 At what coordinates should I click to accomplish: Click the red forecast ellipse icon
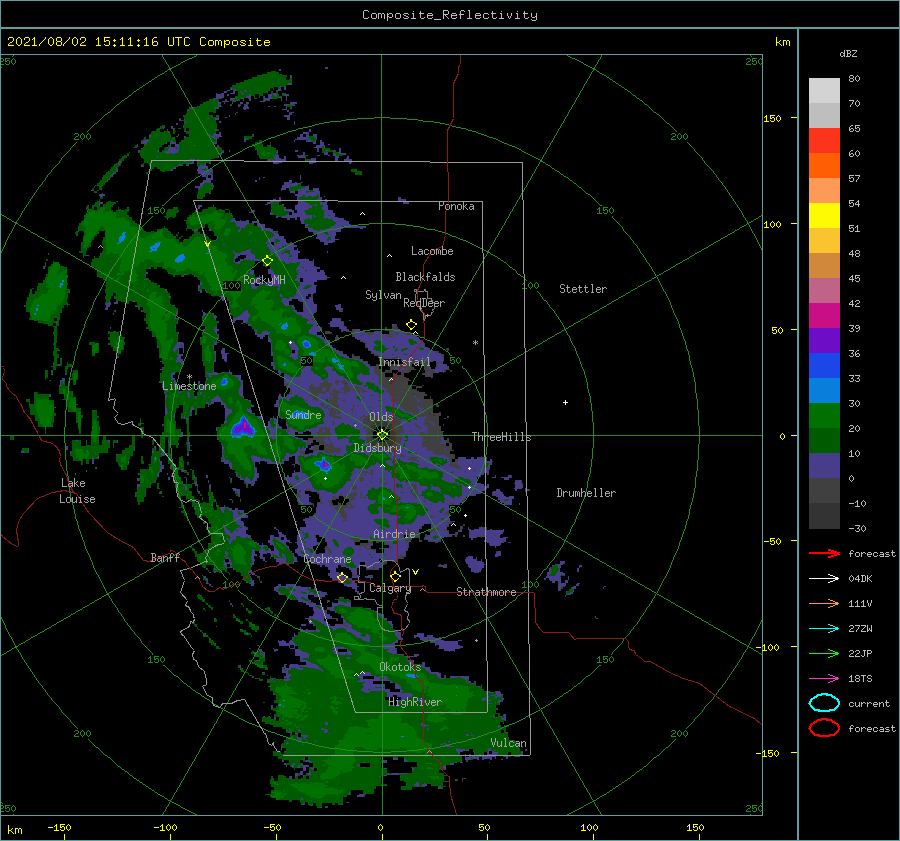[x=824, y=728]
